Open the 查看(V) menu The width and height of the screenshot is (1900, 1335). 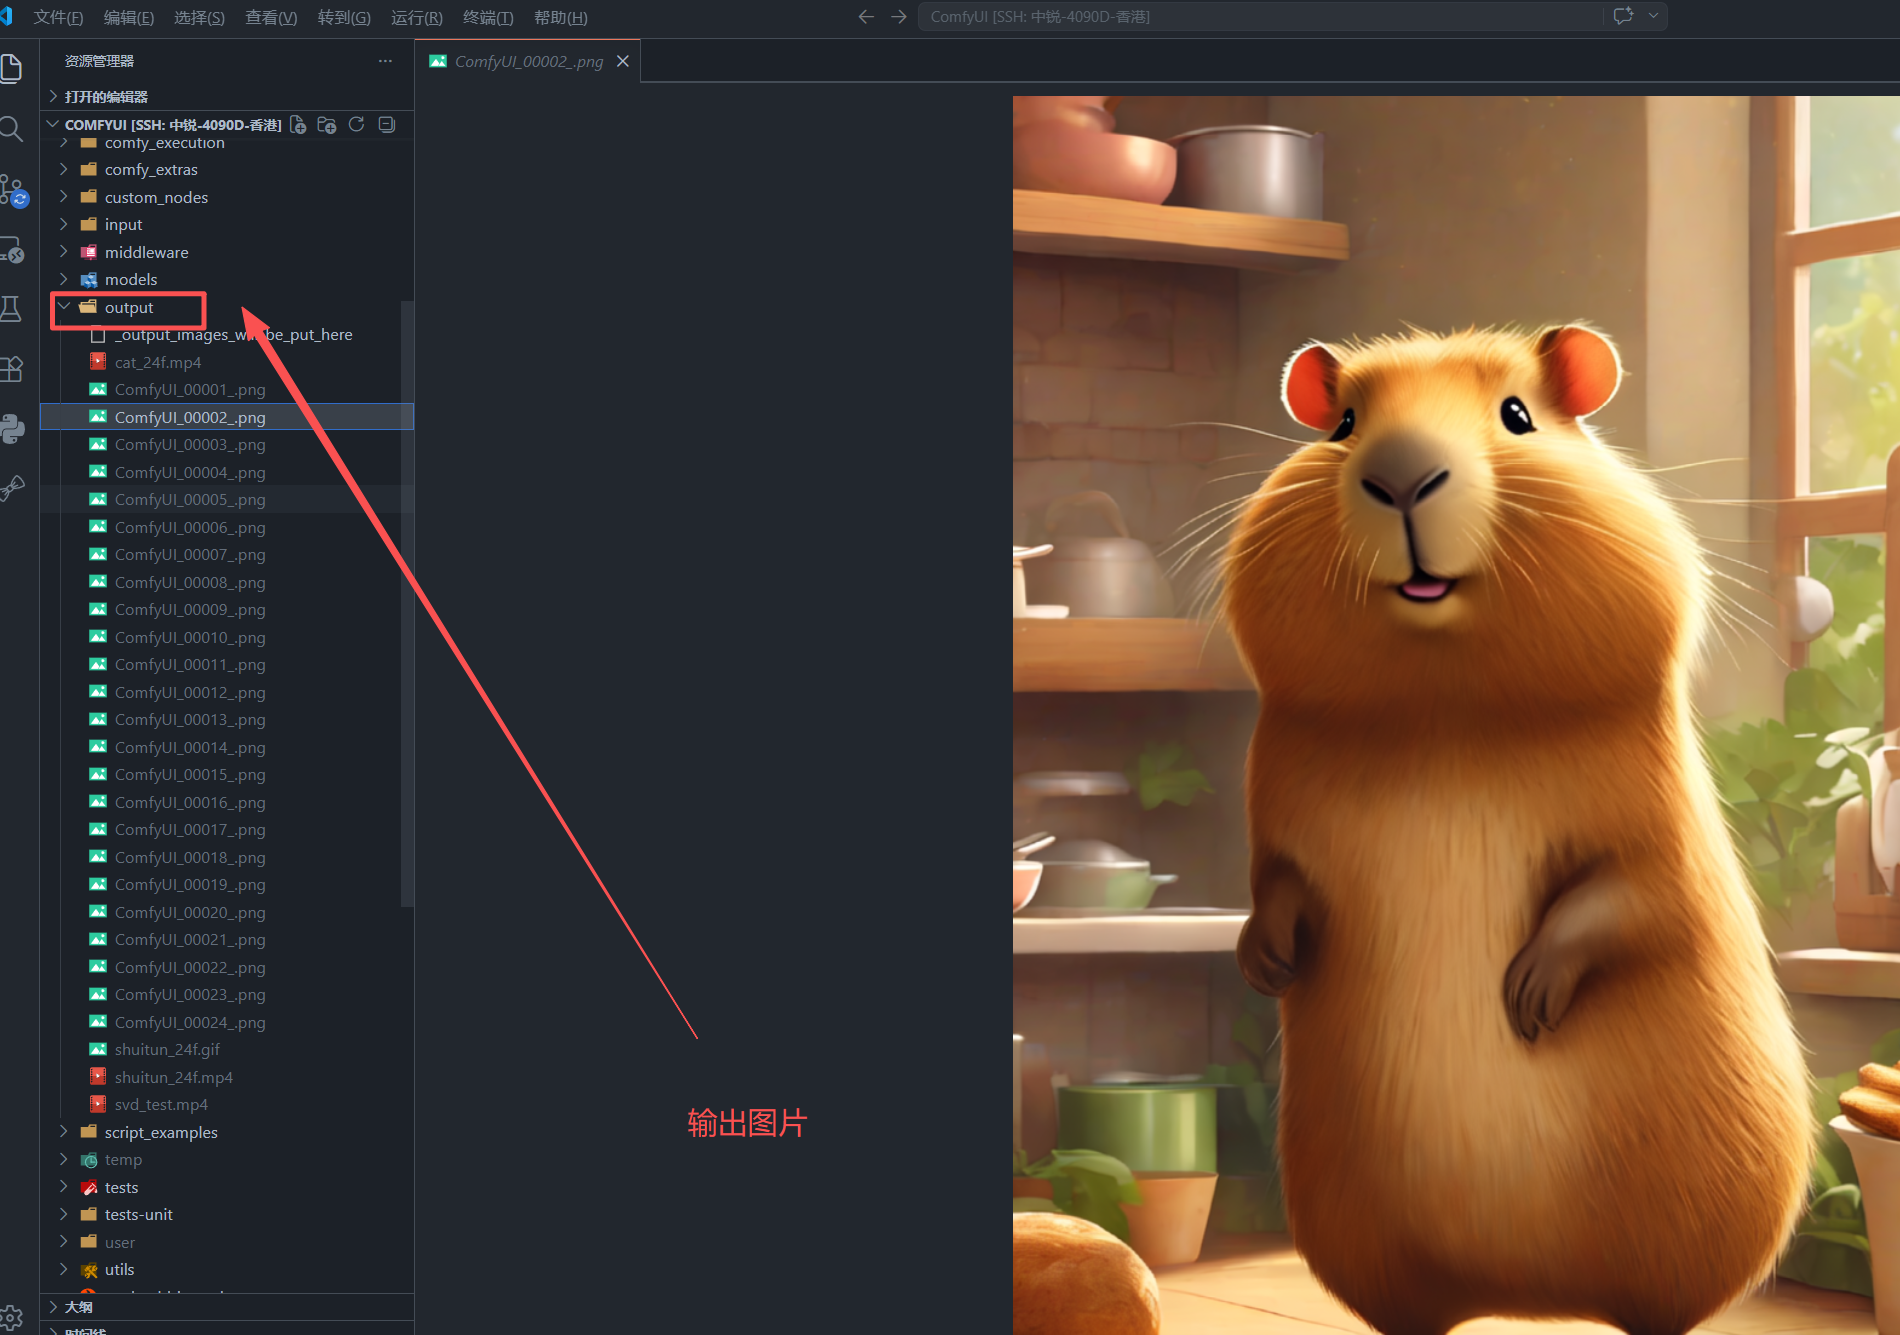(271, 17)
